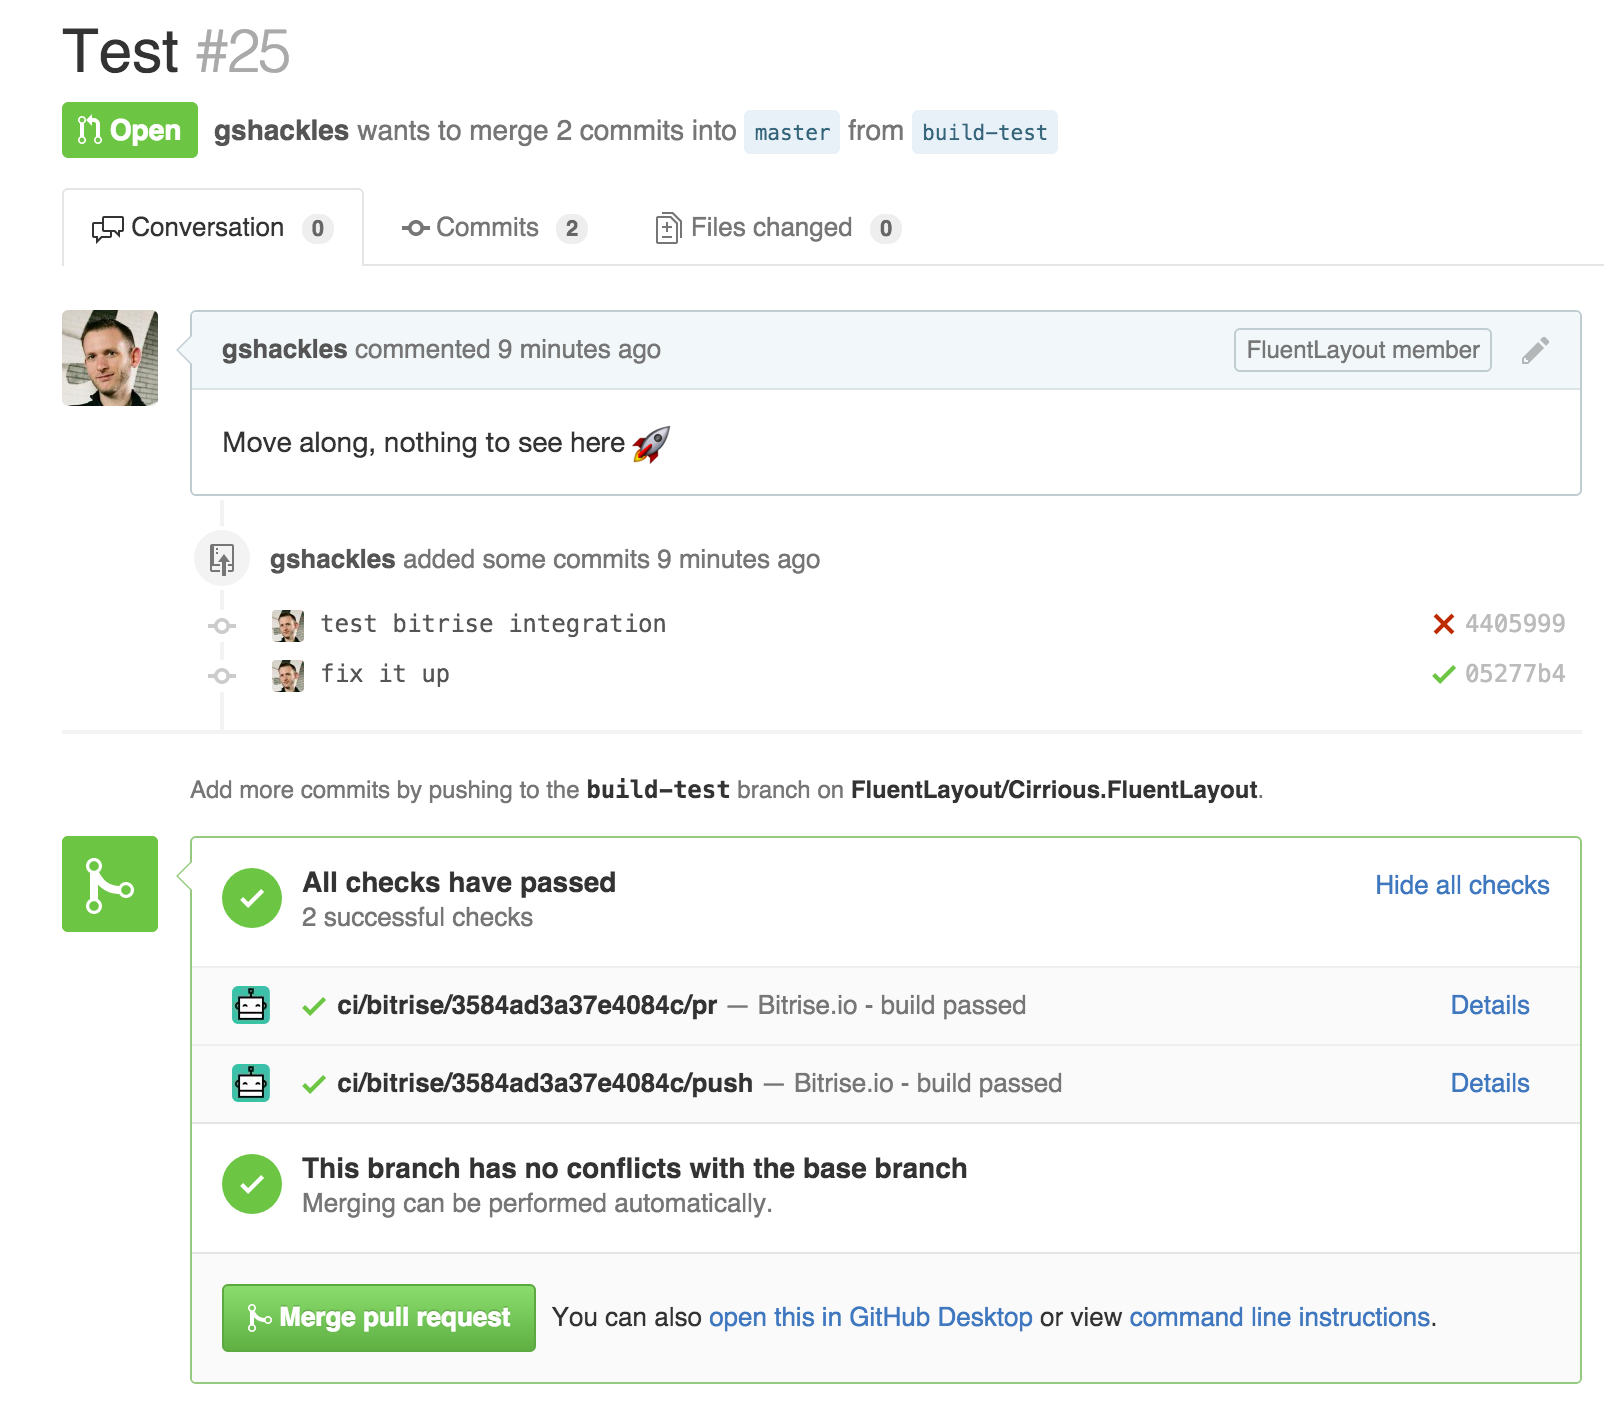Screen dimensions: 1604x1404
Task: Click 'Move along, nothing to see here' comment text
Action: pos(423,443)
